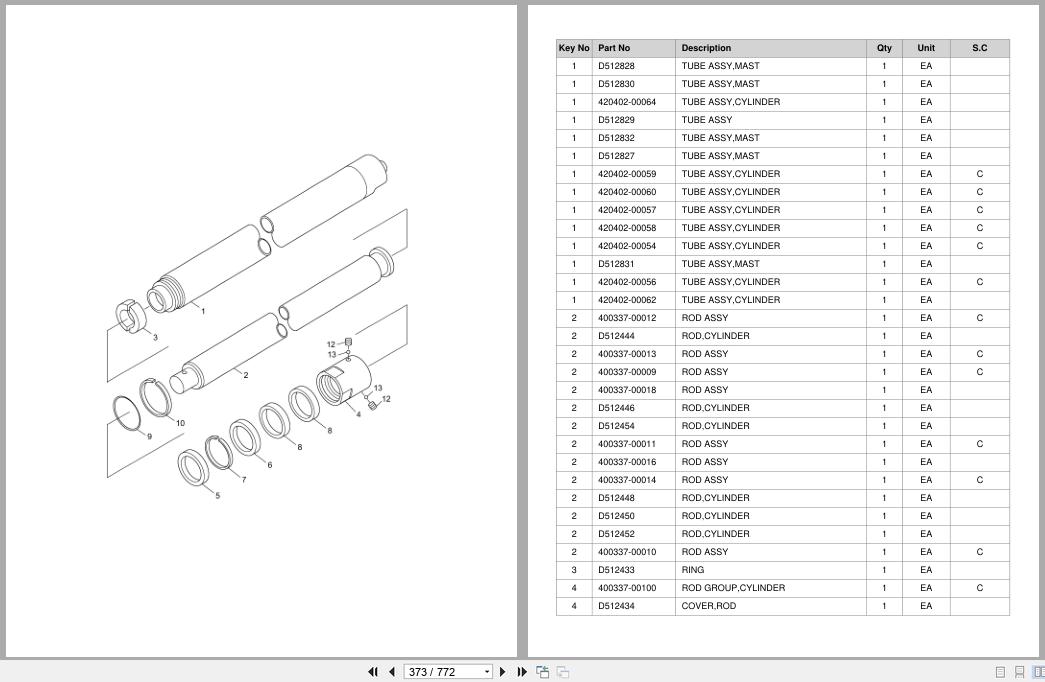Go to the next page
This screenshot has height=682, width=1045.
coord(503,671)
